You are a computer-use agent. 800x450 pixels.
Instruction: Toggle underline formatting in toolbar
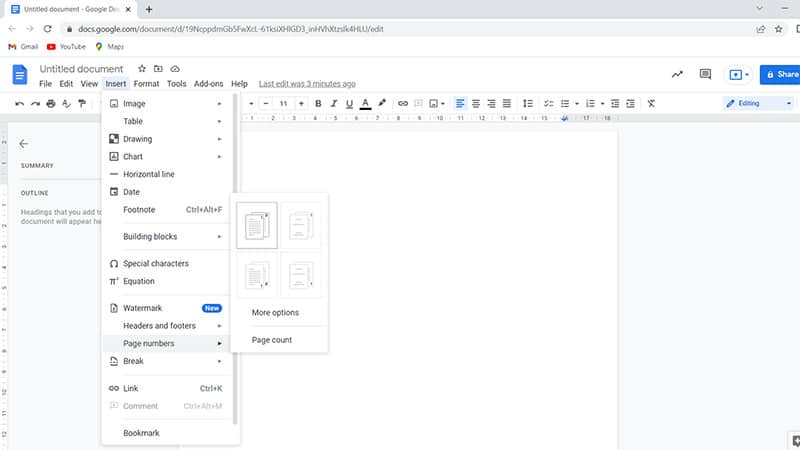point(349,103)
